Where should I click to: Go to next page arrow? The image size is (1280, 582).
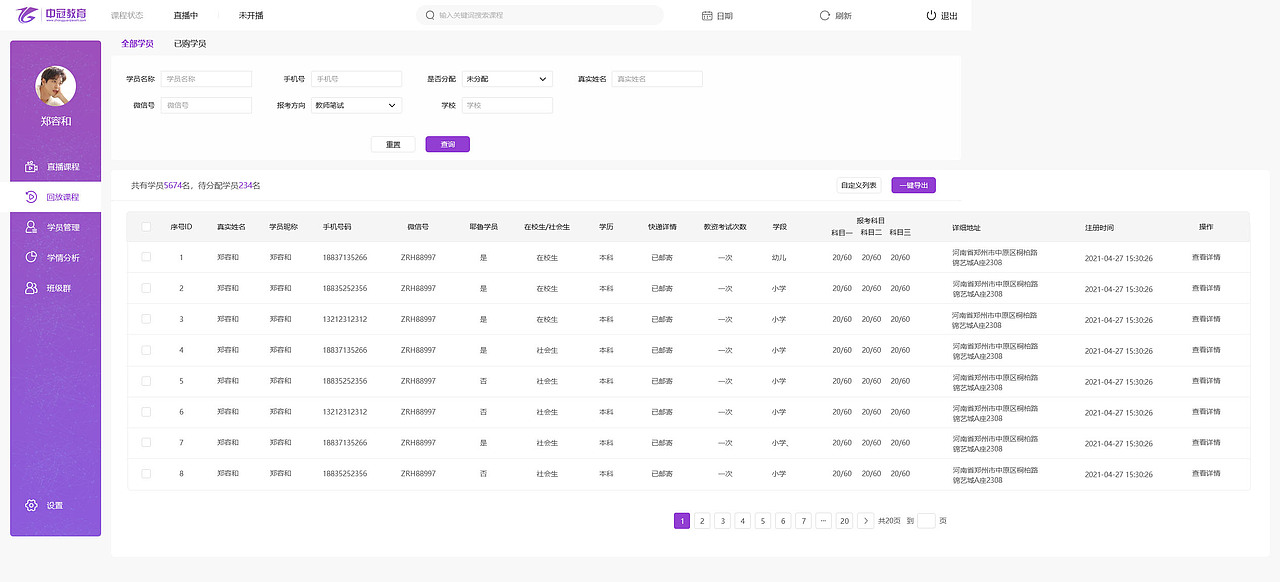tap(866, 521)
